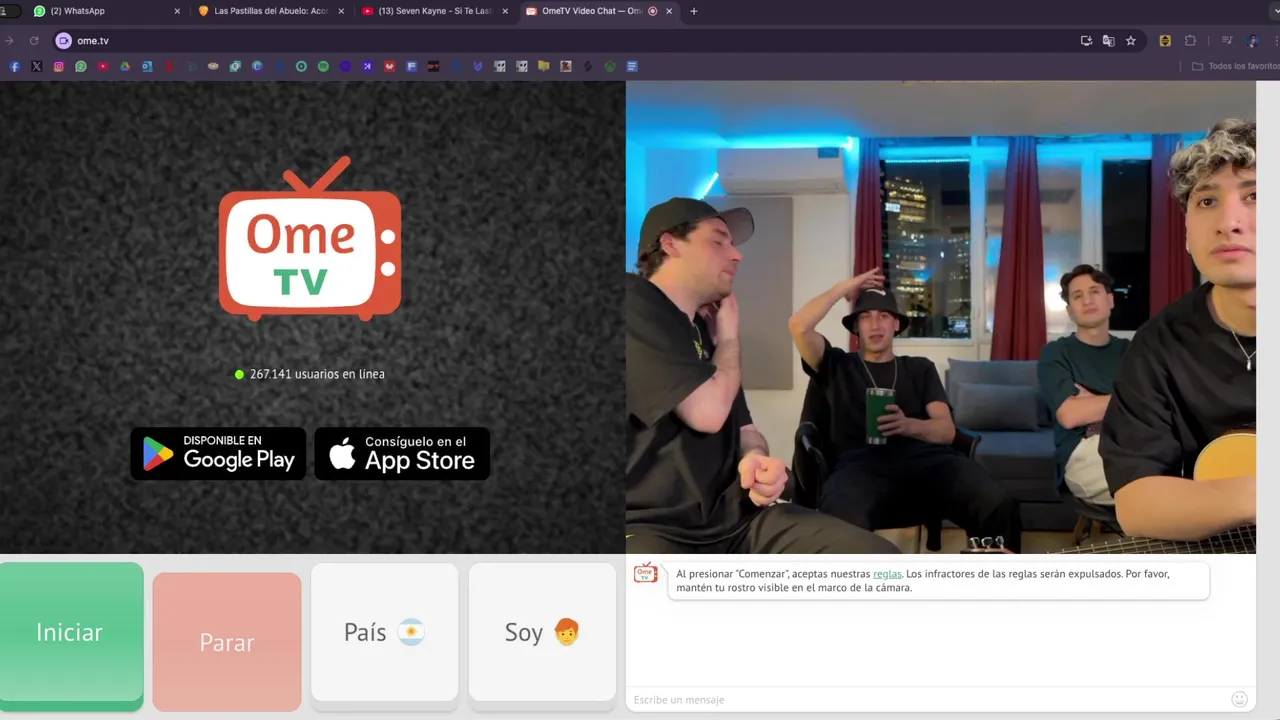Open the Extensions puzzle icon

point(1190,41)
